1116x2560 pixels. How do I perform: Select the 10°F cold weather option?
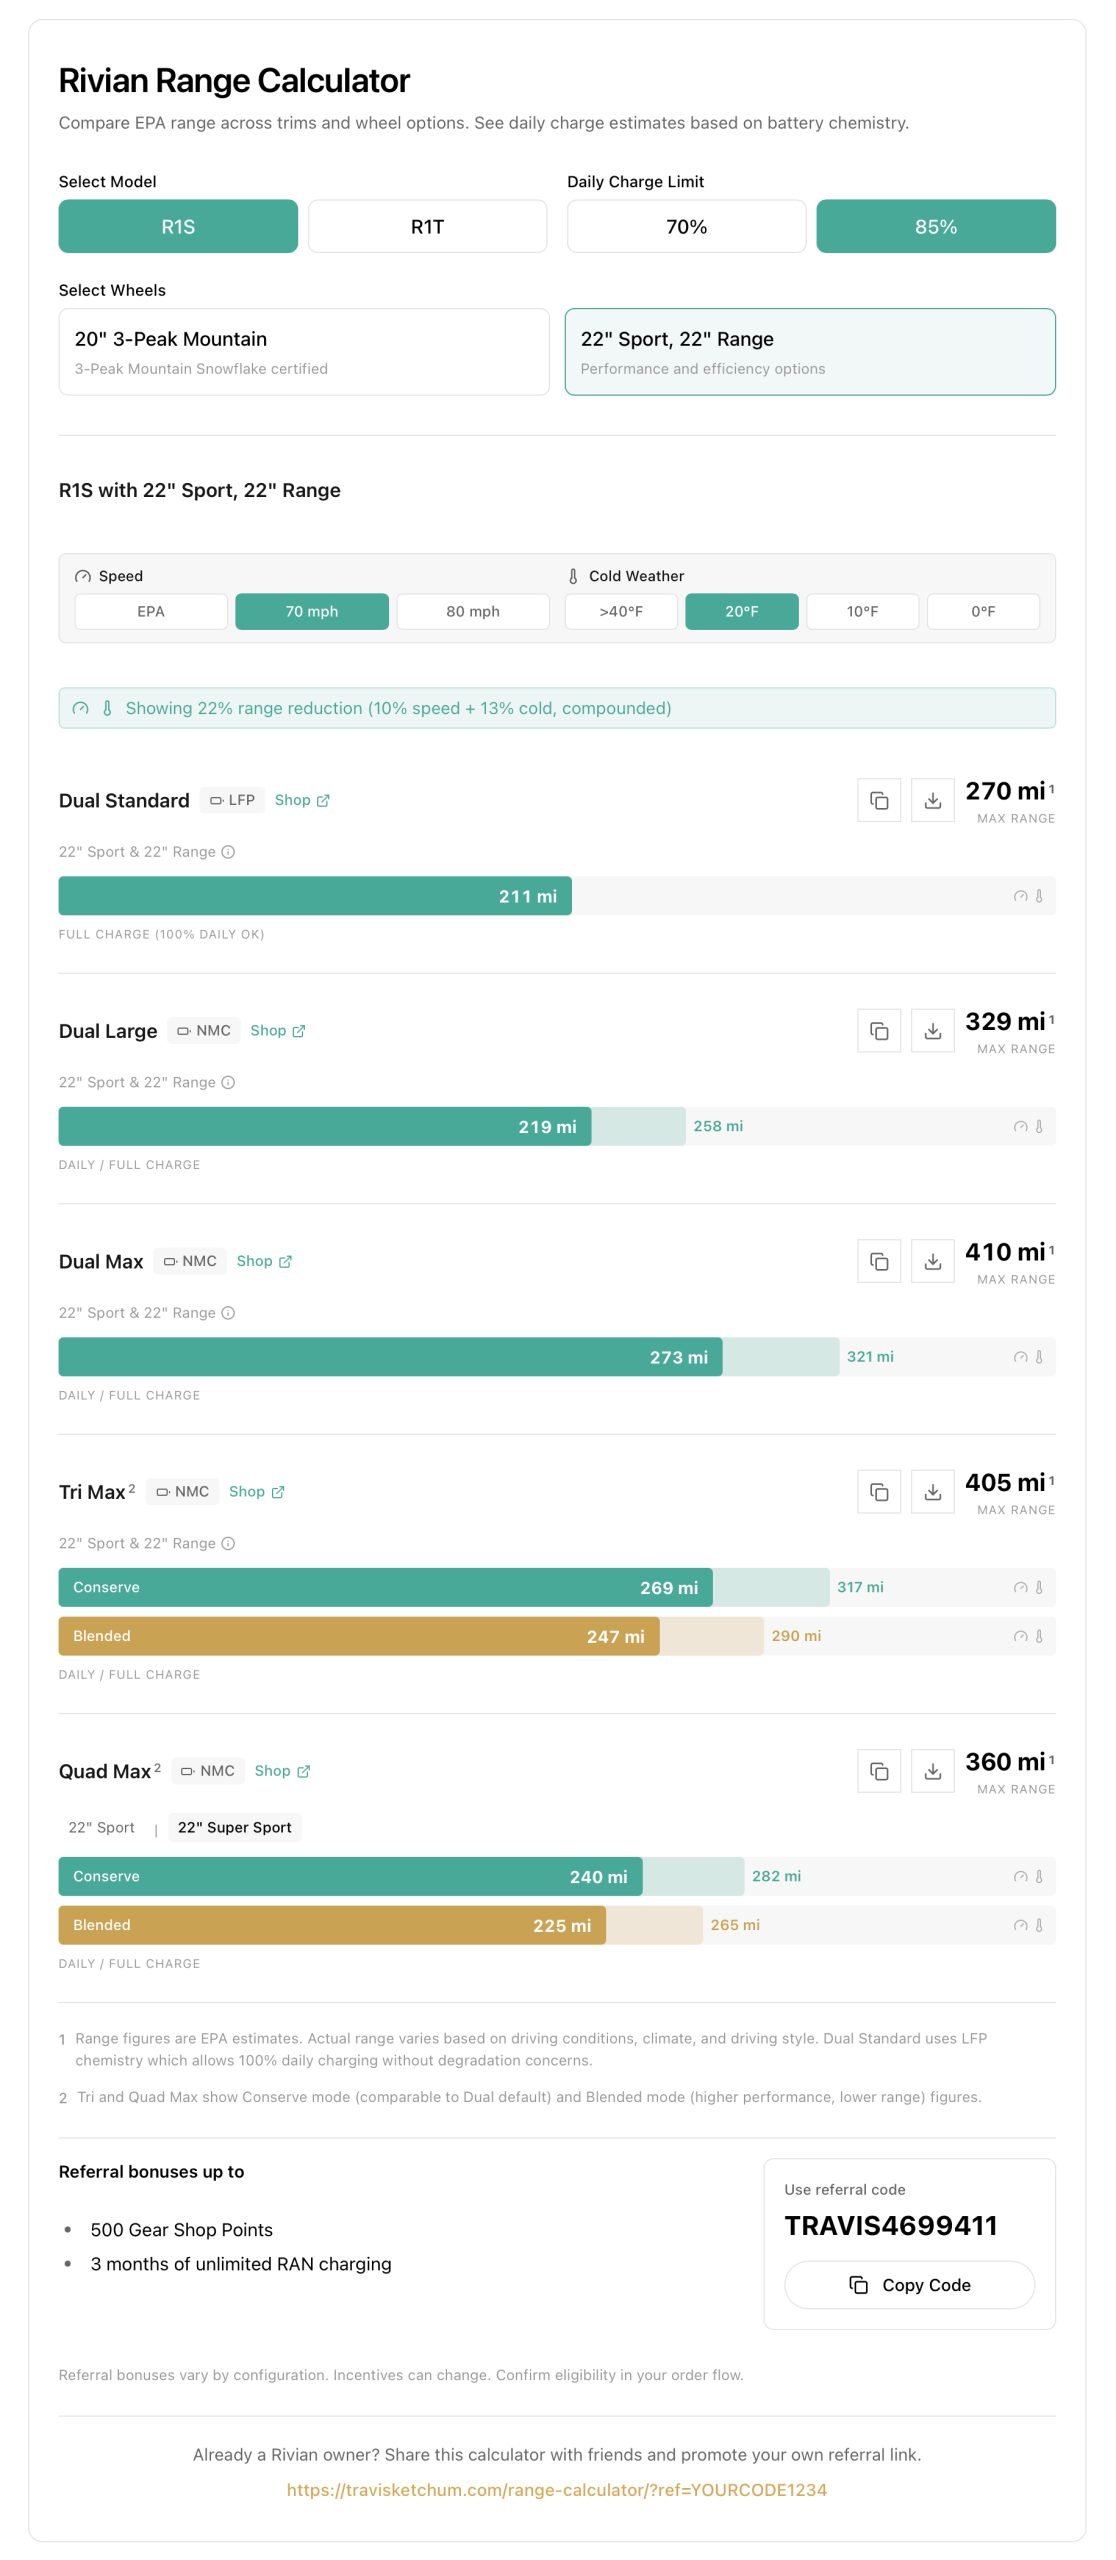(x=861, y=611)
